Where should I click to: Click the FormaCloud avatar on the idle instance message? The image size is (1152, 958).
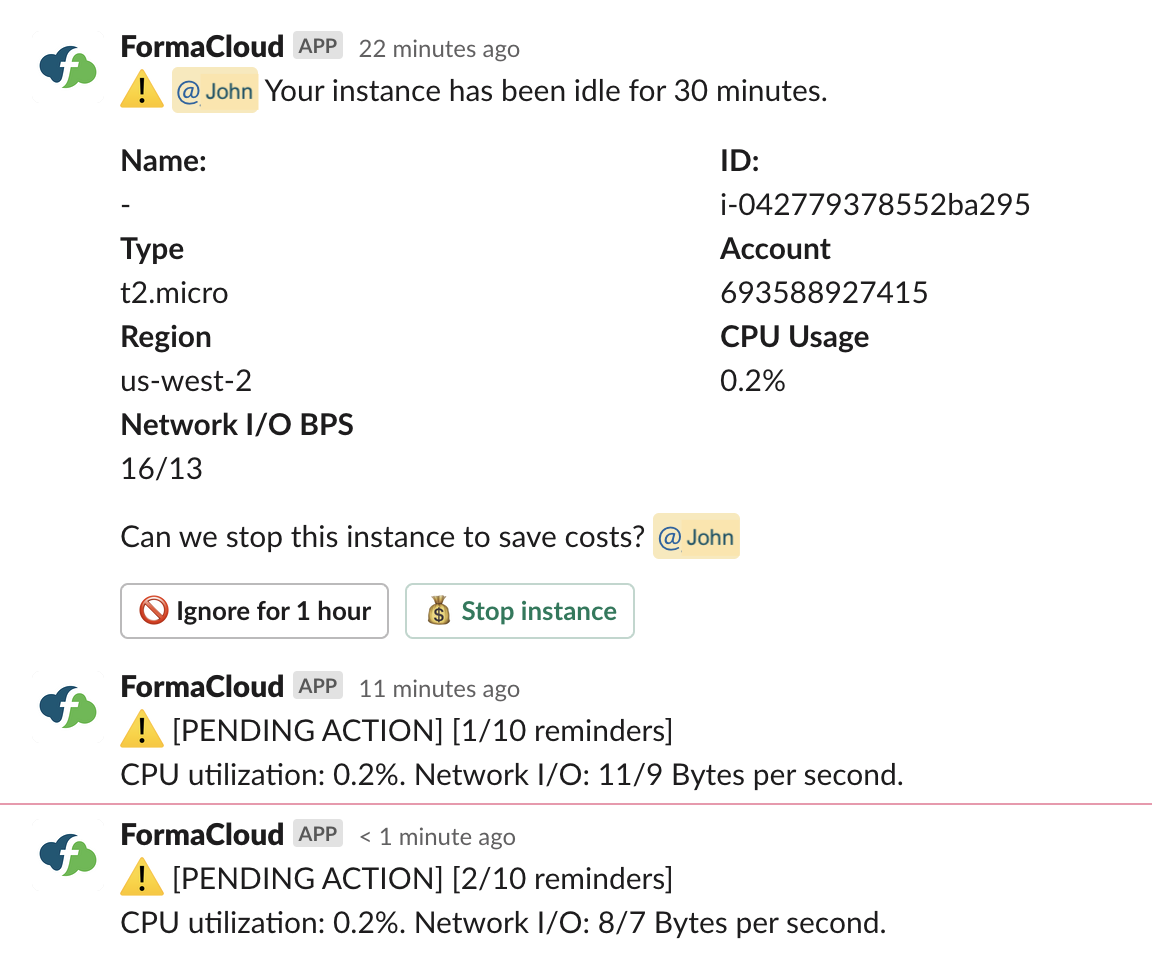[x=67, y=67]
